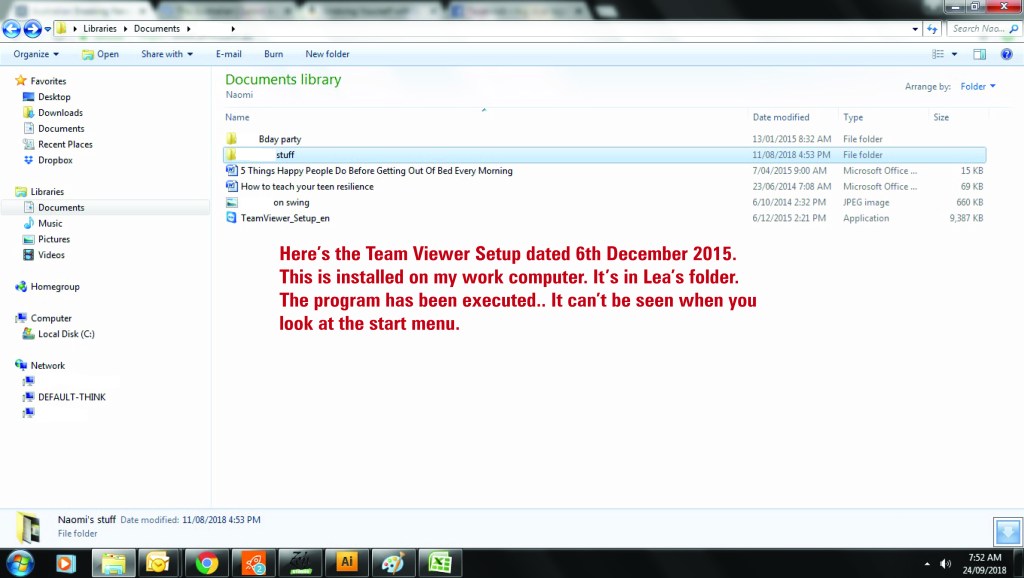
Task: Click the New folder button
Action: point(327,54)
